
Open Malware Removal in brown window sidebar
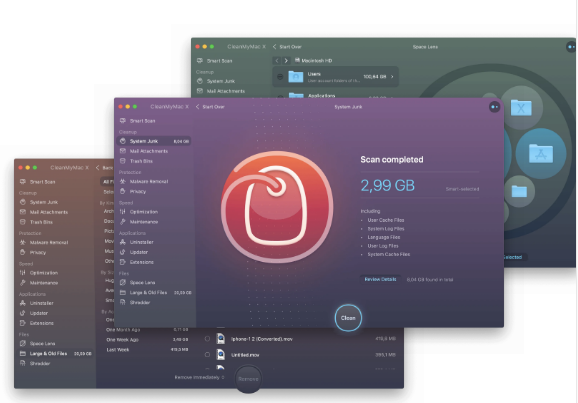tap(44, 242)
